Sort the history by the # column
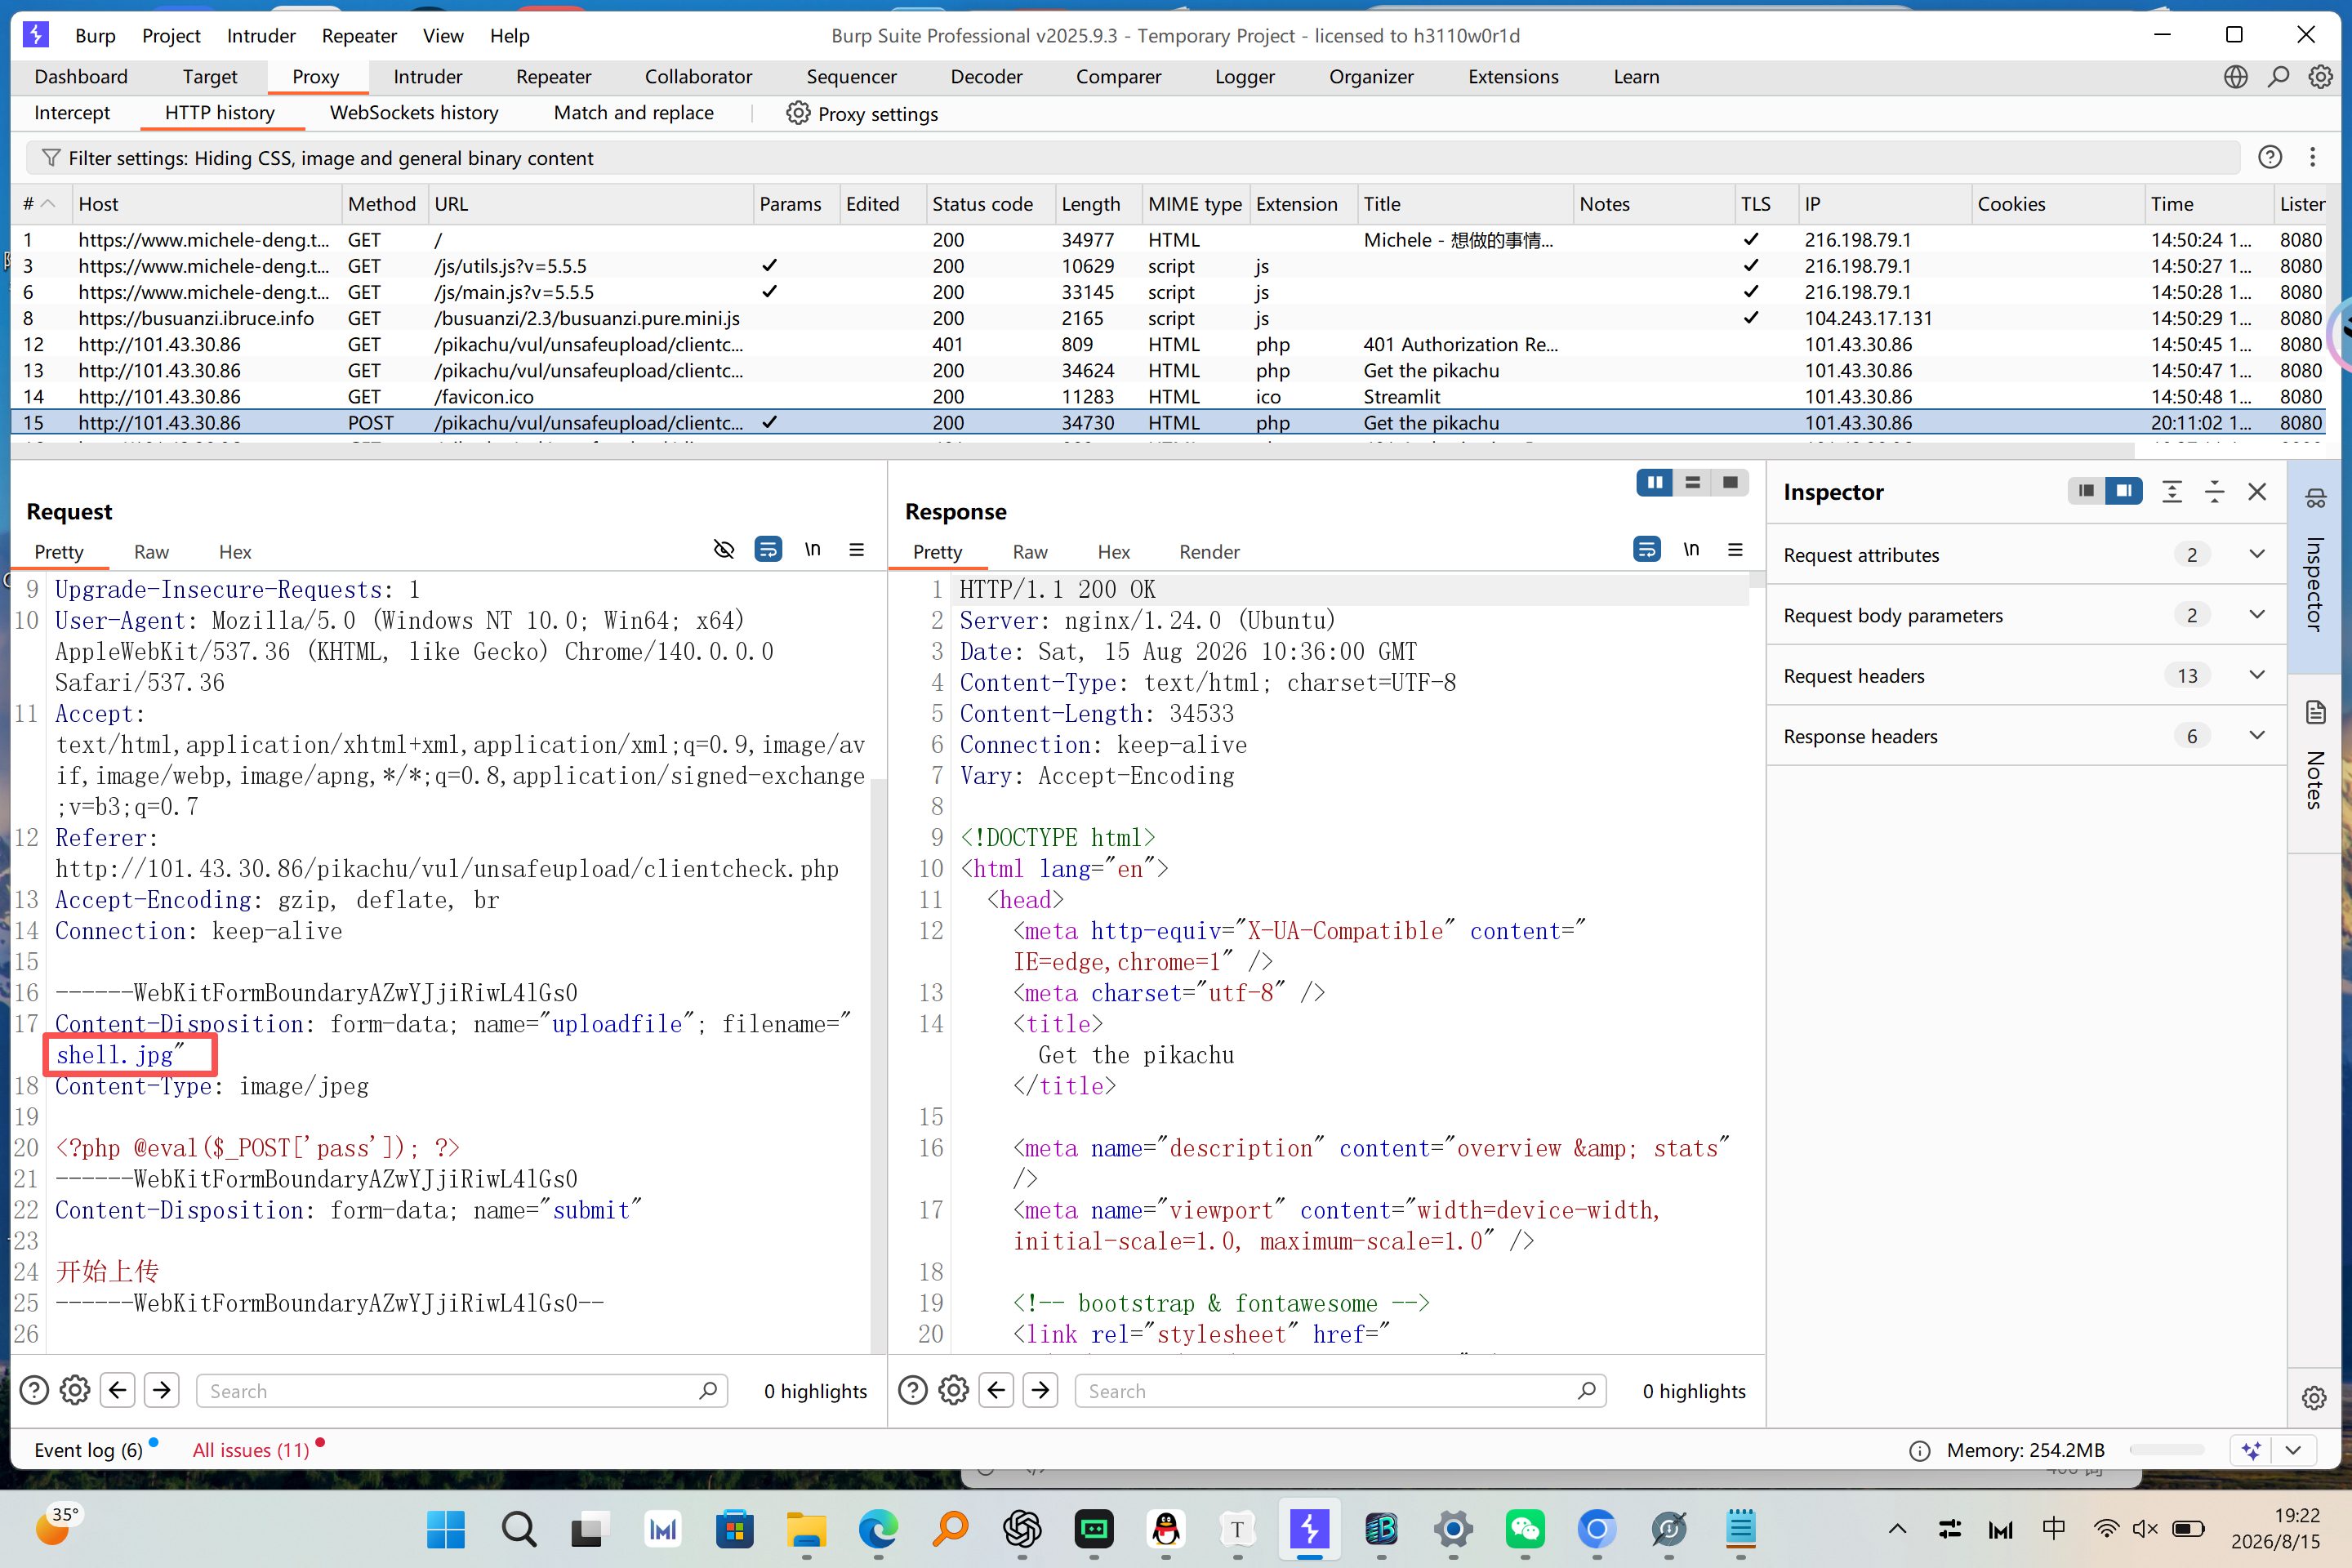Screen dimensions: 2352x1568 (x=40, y=204)
